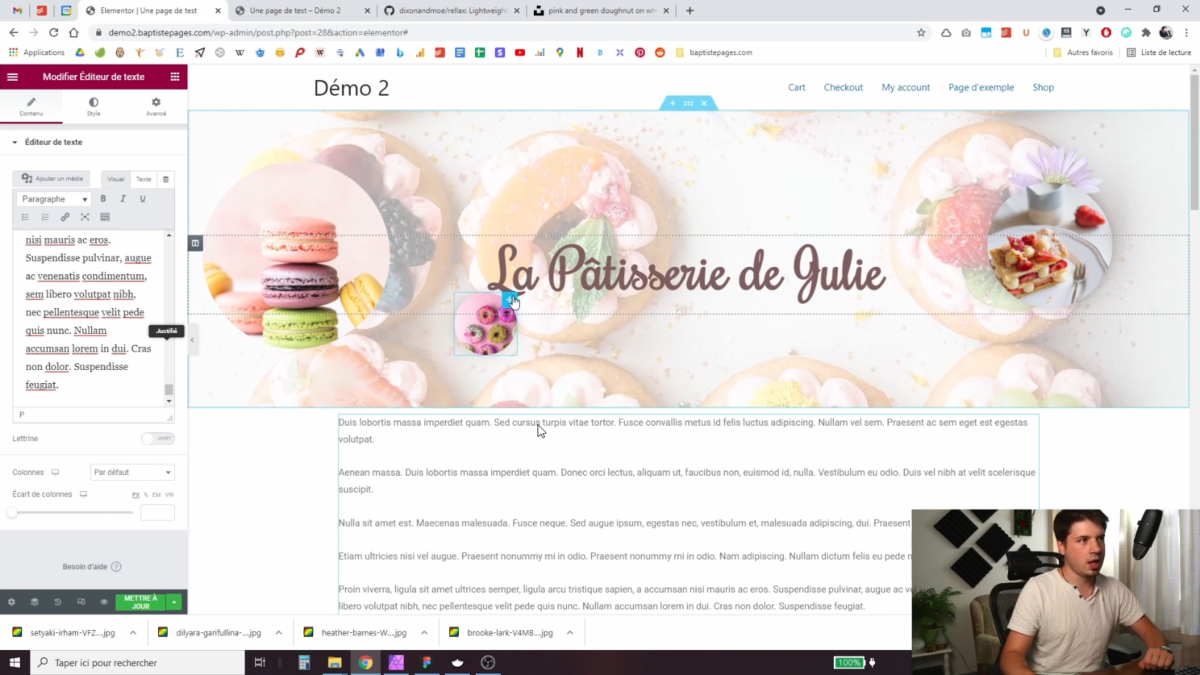1200x675 pixels.
Task: Switch to the Avancé tab
Action: point(156,107)
